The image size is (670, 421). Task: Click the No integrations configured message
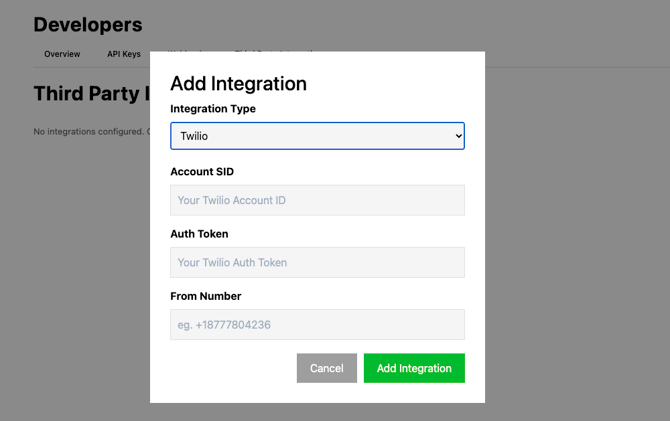[x=90, y=131]
